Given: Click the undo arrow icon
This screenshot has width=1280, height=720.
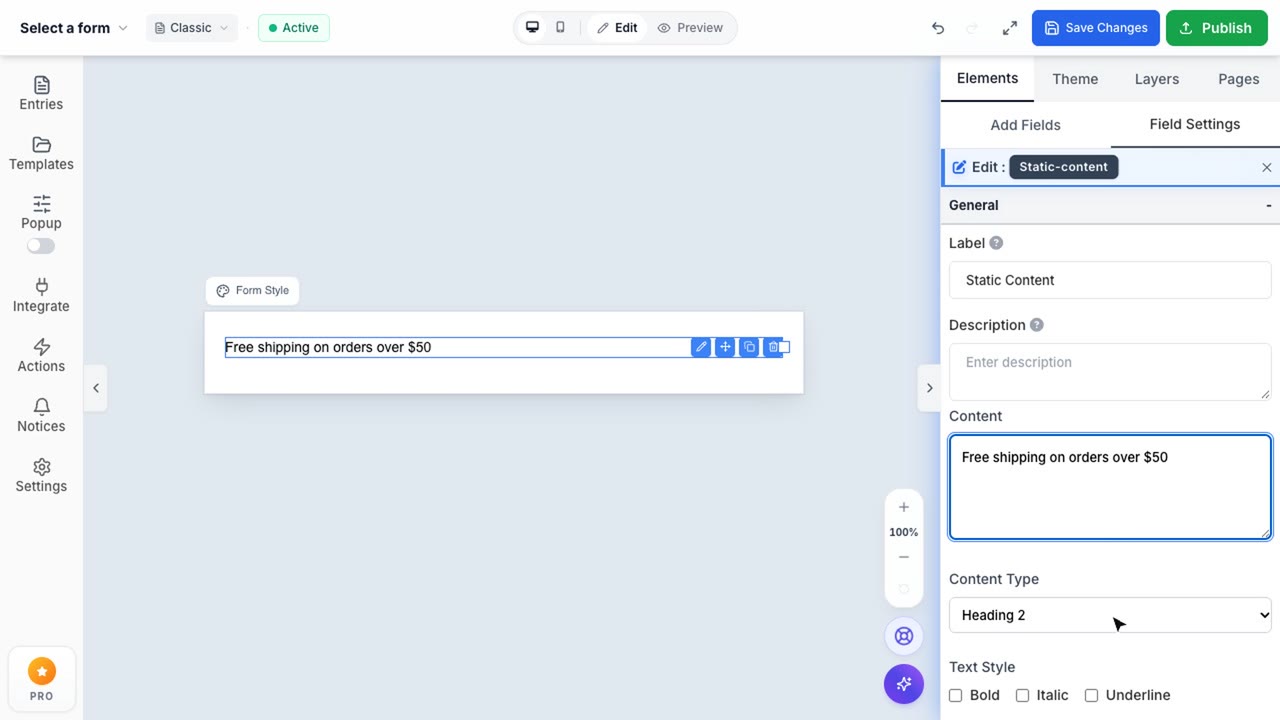Looking at the screenshot, I should tap(937, 28).
